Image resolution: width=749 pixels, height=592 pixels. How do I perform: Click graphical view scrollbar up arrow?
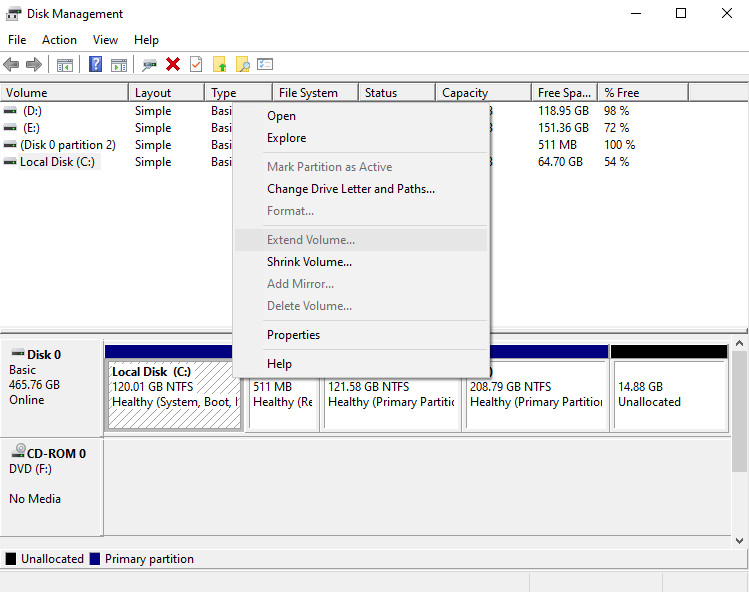[739, 343]
